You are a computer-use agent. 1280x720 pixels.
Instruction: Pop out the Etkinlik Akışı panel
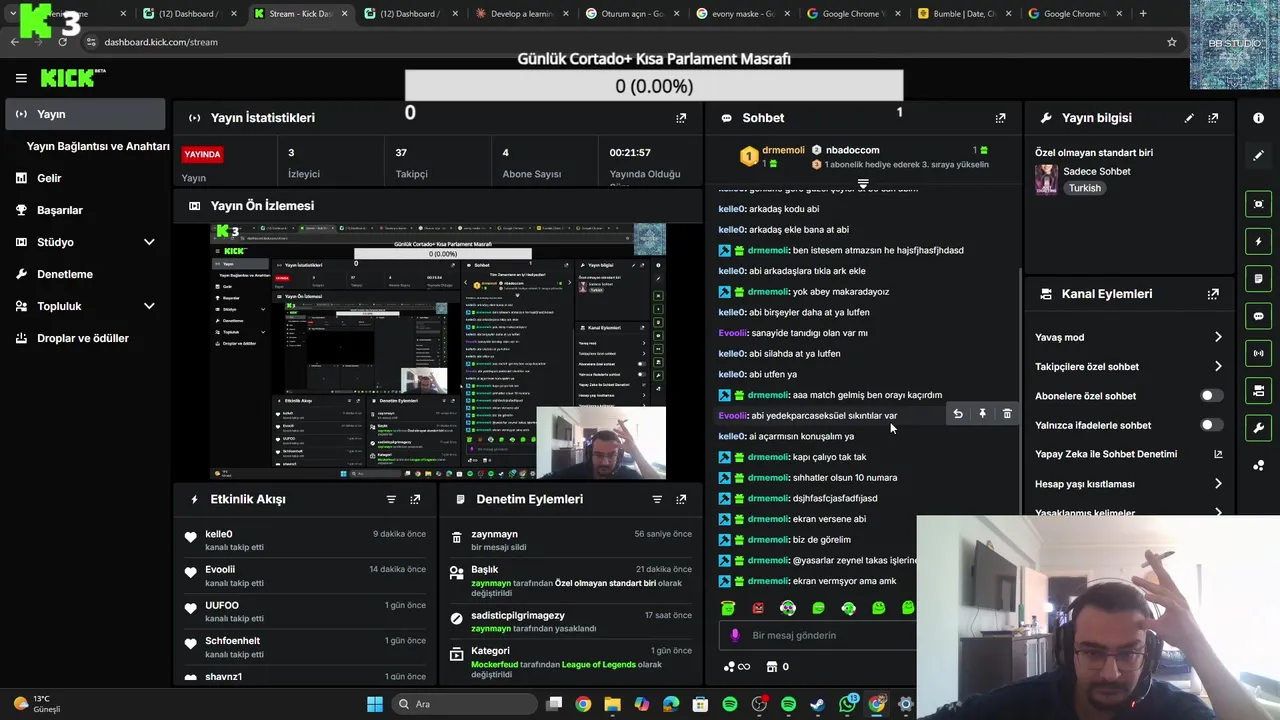415,499
